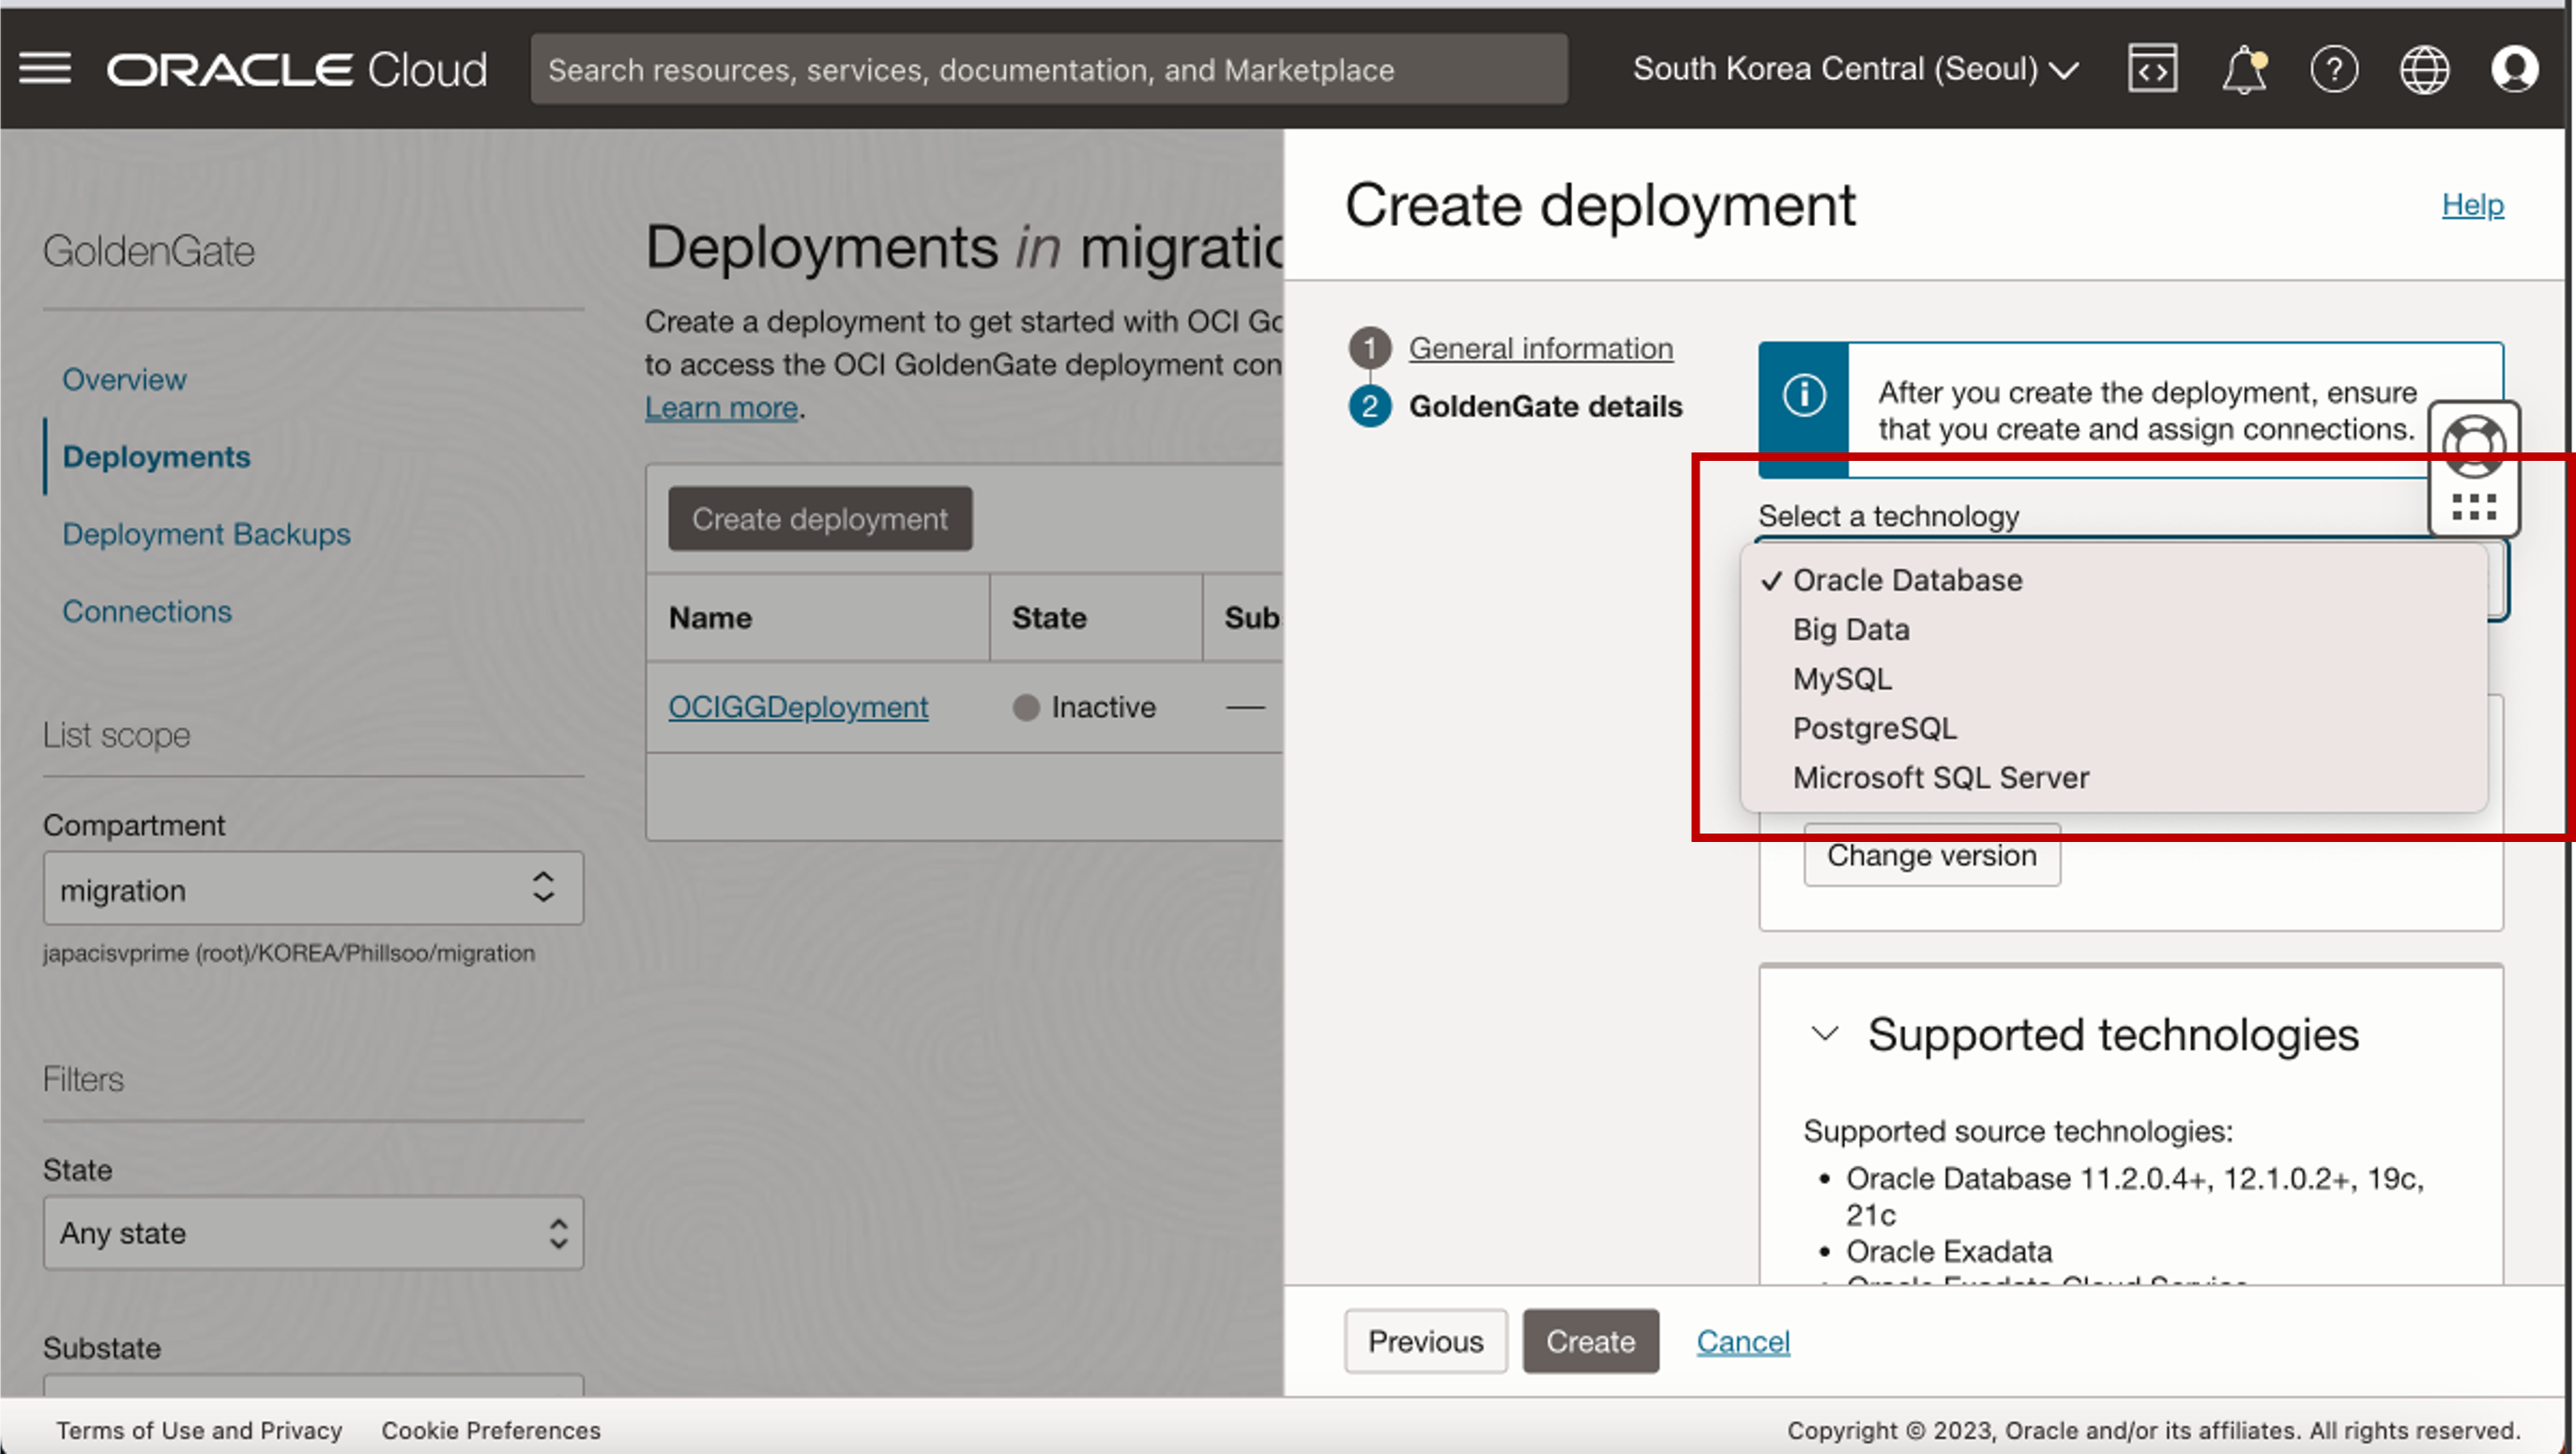This screenshot has height=1454, width=2576.
Task: Open the language globe menu
Action: (x=2425, y=69)
